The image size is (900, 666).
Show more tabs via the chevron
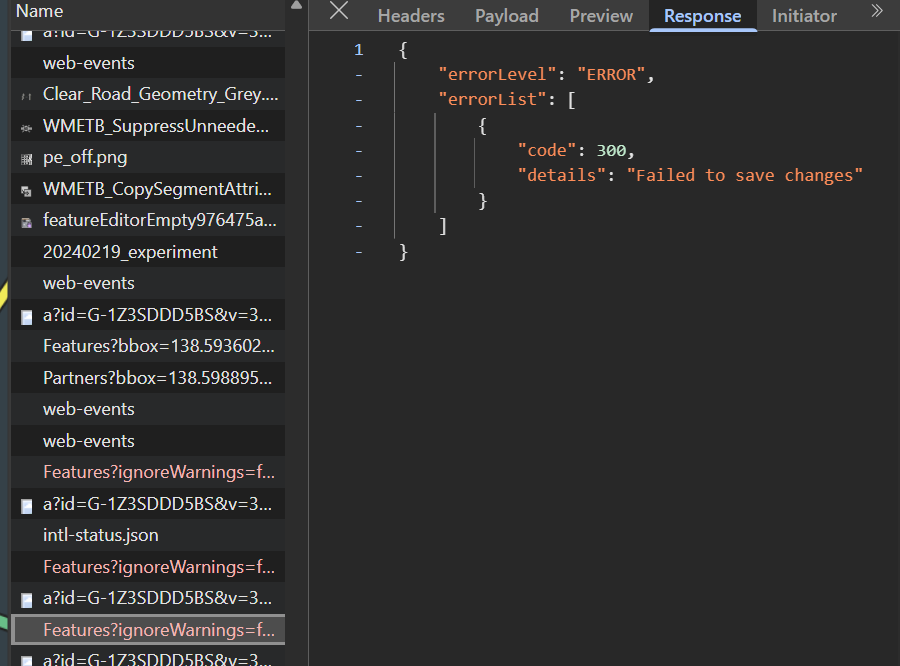(877, 12)
